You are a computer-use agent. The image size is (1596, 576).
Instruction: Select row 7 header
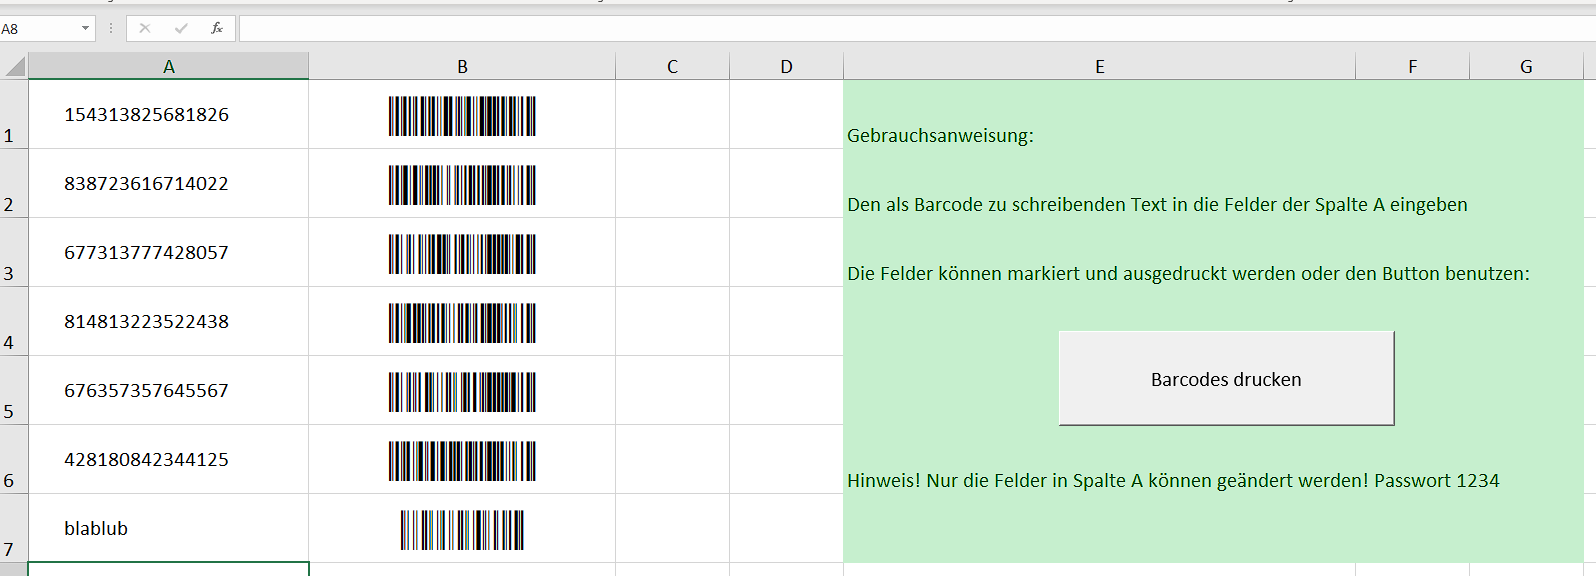pyautogui.click(x=9, y=529)
